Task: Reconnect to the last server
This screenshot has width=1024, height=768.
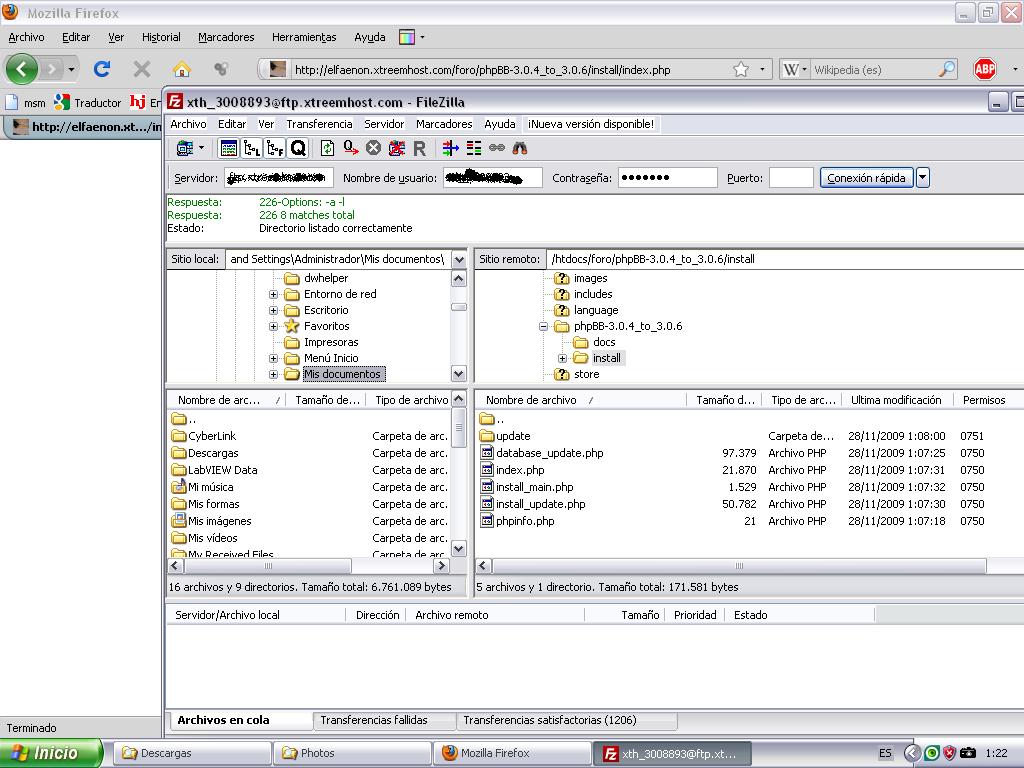Action: (419, 149)
